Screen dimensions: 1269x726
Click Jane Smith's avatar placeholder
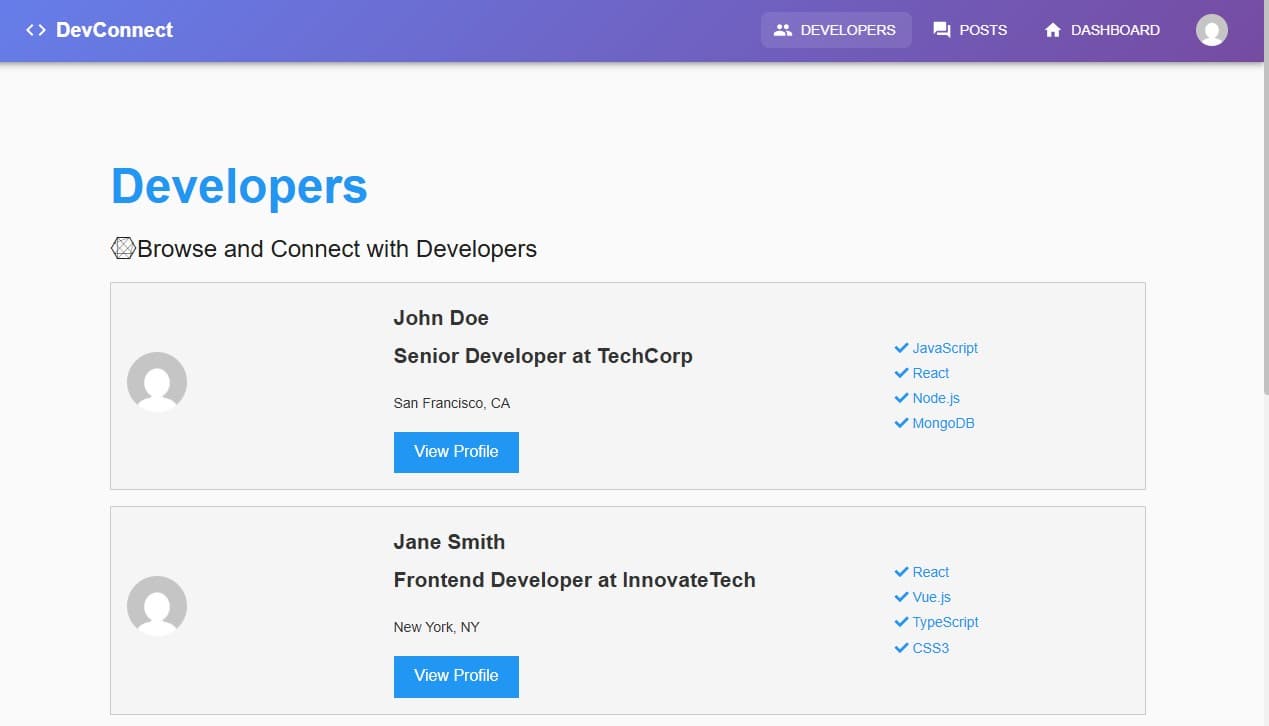coord(157,606)
